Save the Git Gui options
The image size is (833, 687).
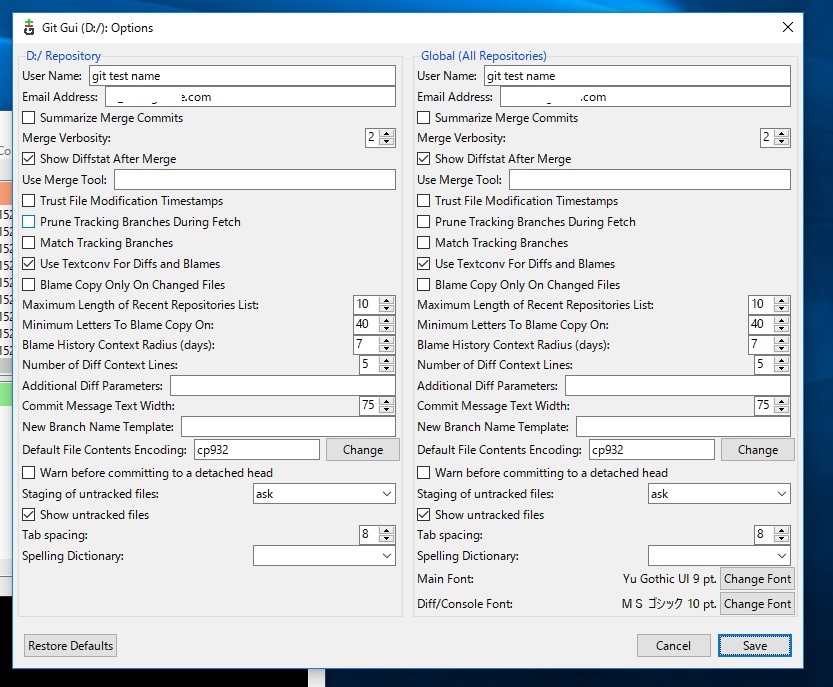coord(755,646)
